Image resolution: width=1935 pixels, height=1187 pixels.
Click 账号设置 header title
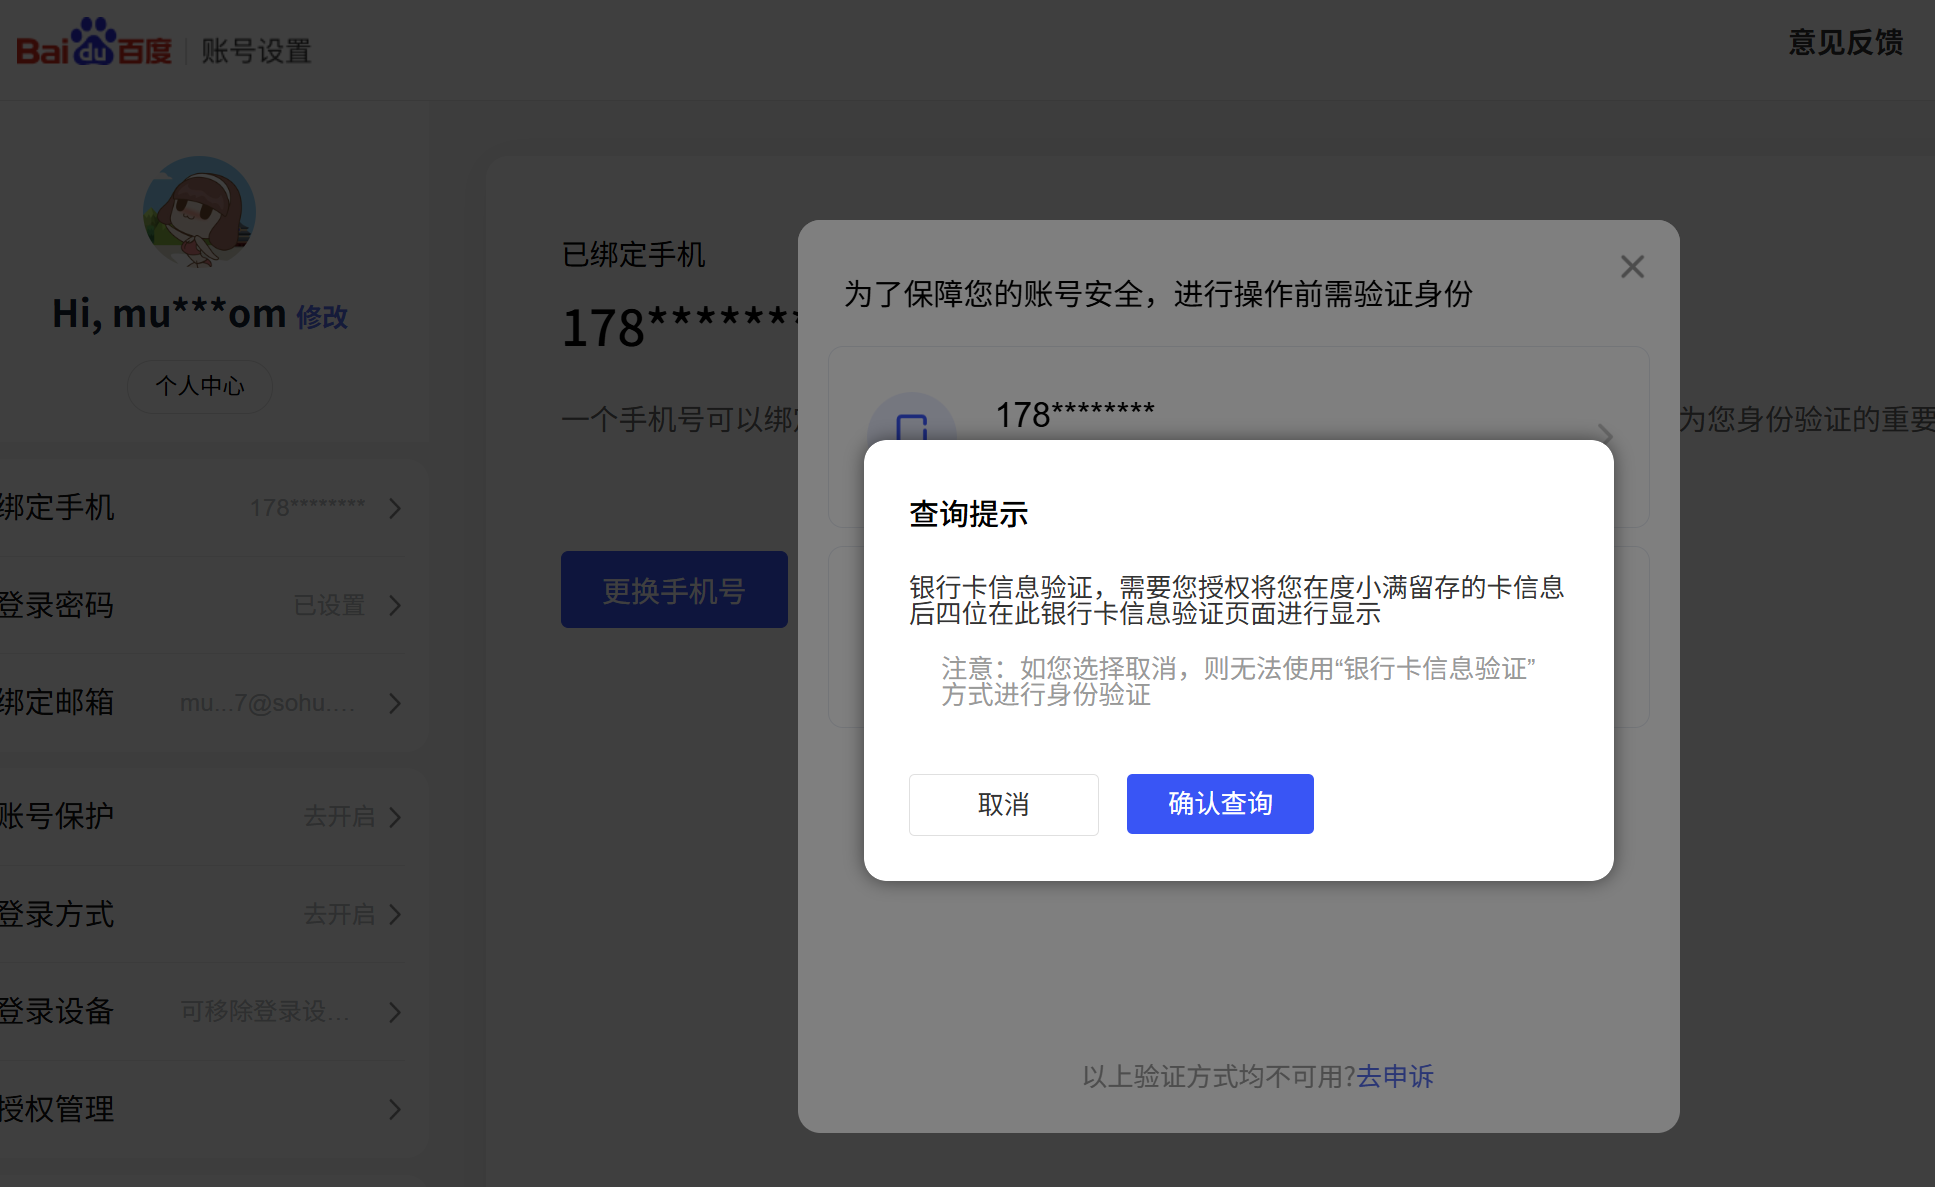(x=256, y=51)
